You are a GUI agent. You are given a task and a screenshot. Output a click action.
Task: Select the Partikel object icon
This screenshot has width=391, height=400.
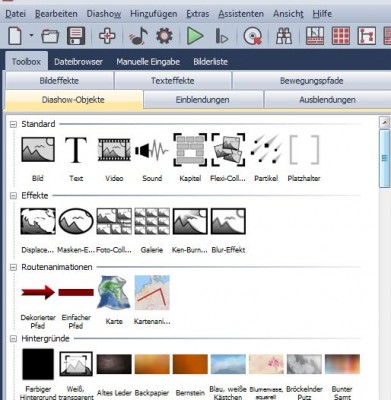pos(266,150)
